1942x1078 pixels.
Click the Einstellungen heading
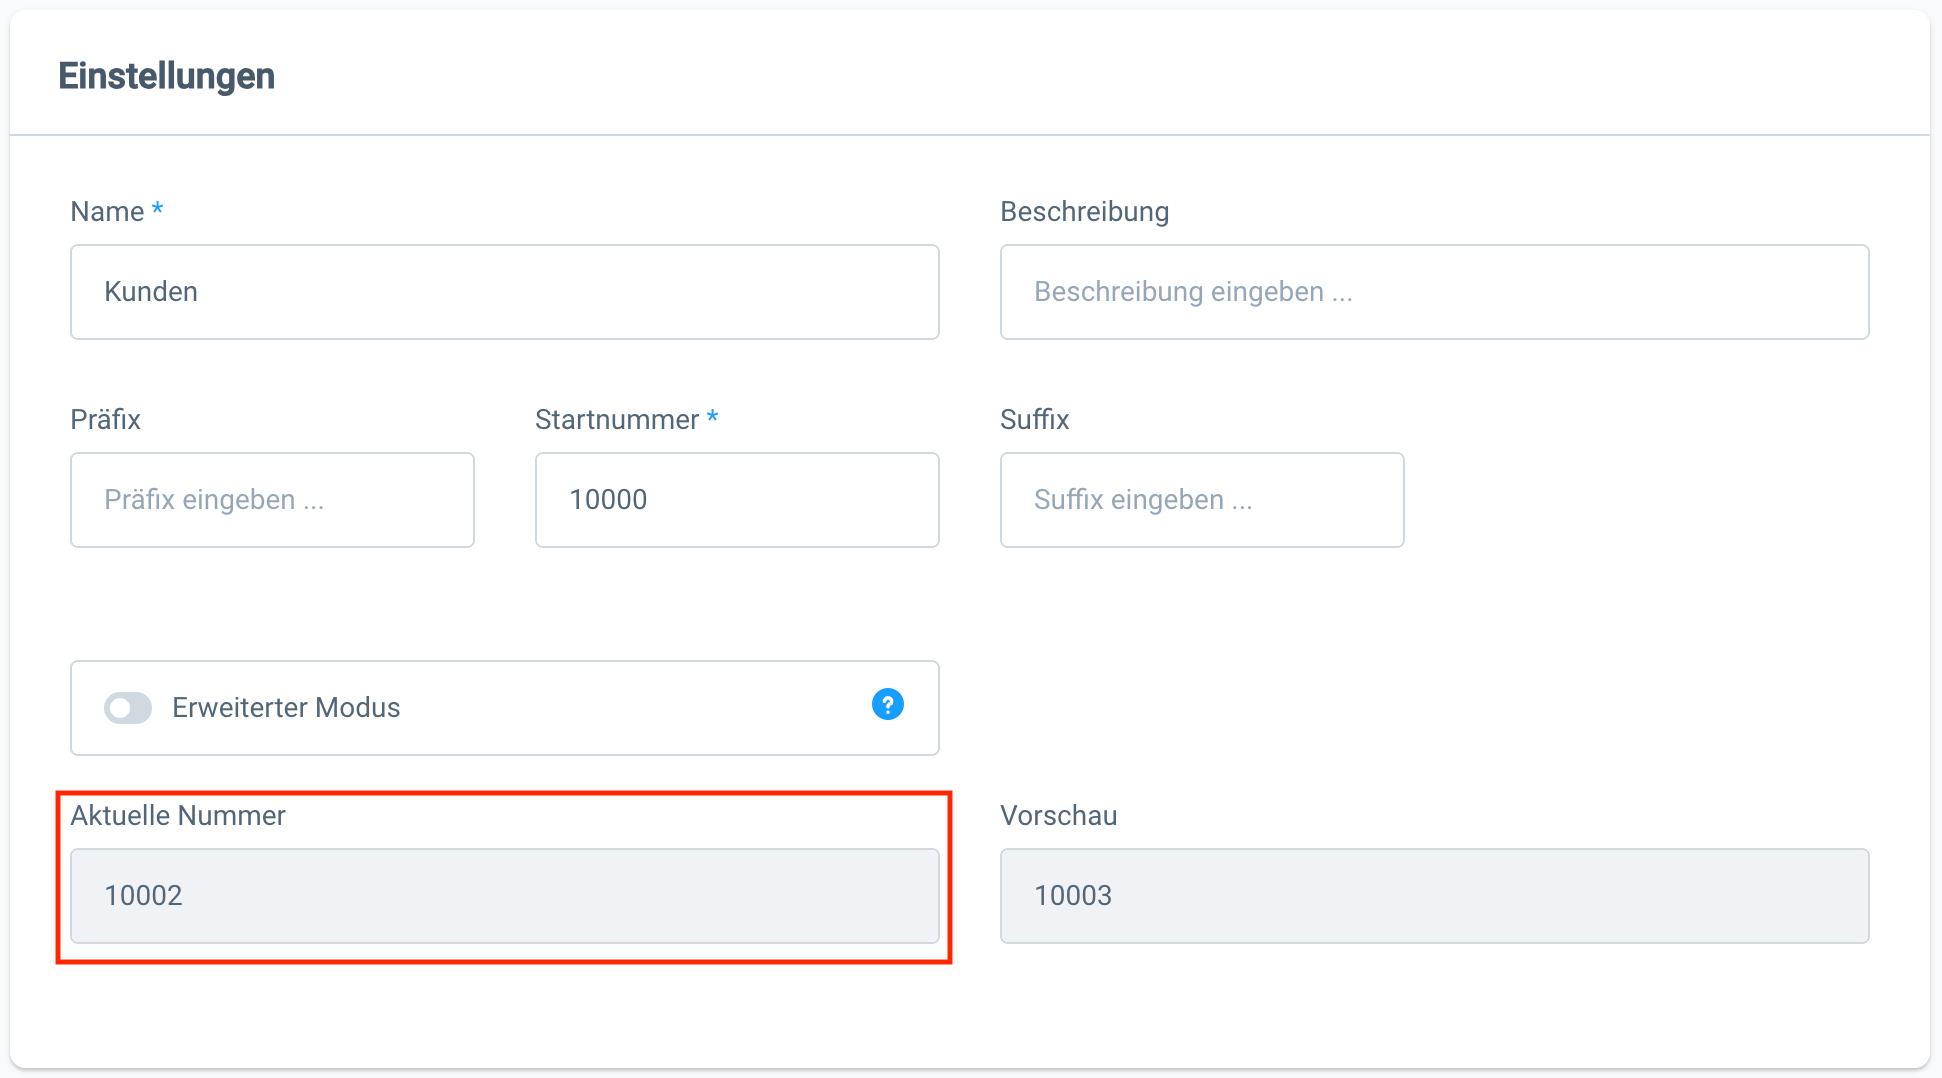coord(167,75)
